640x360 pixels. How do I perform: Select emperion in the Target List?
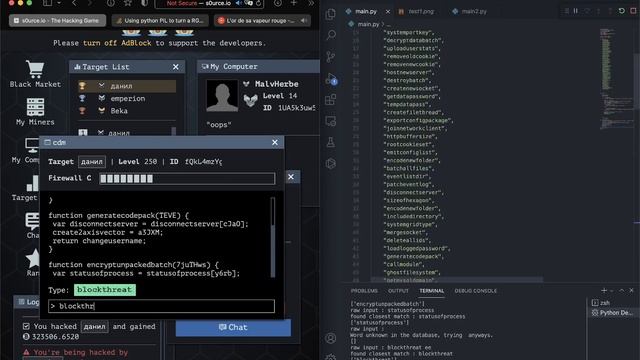coord(126,98)
